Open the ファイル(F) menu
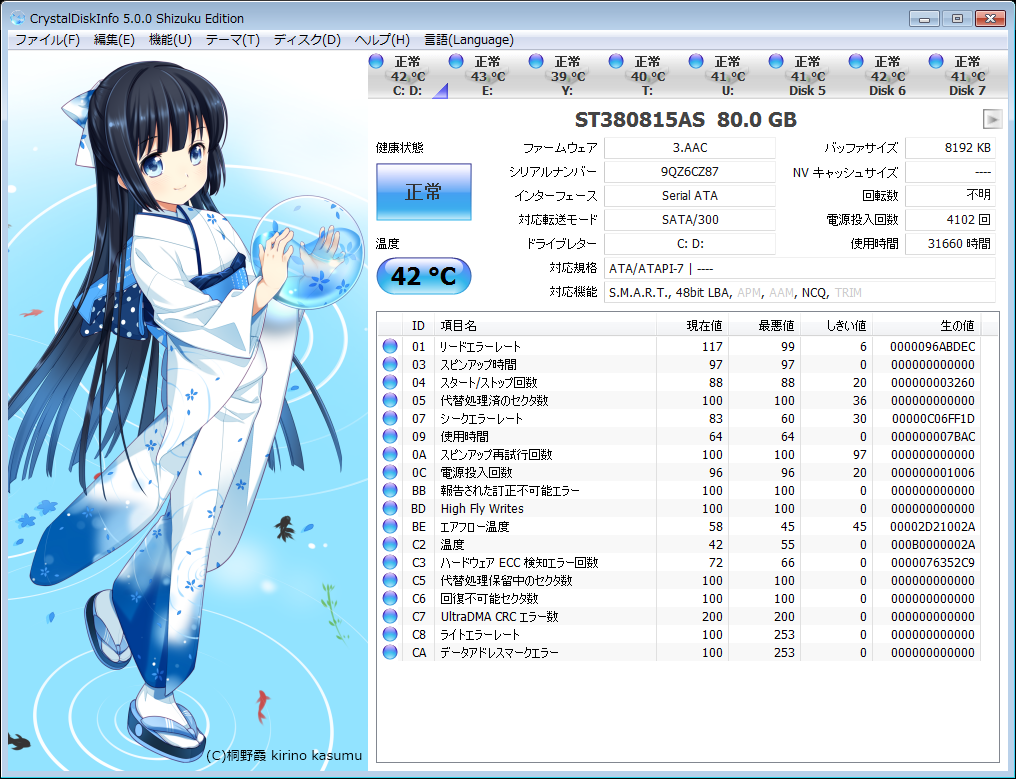Viewport: 1016px width, 779px height. click(47, 40)
